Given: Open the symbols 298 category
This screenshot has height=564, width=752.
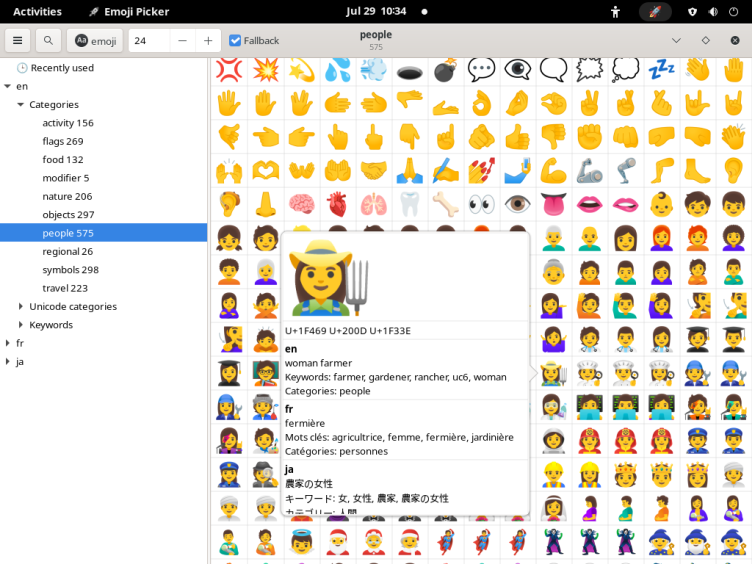Looking at the screenshot, I should [x=70, y=270].
